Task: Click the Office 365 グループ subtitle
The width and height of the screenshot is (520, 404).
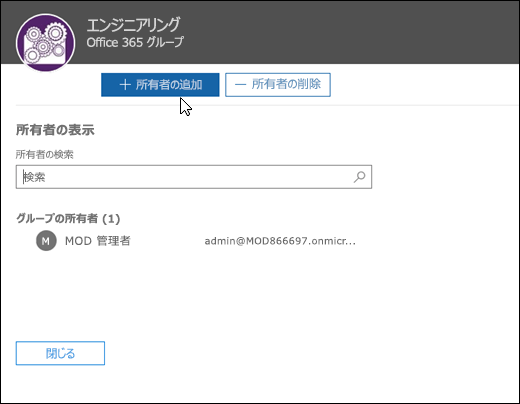Action: click(x=135, y=42)
